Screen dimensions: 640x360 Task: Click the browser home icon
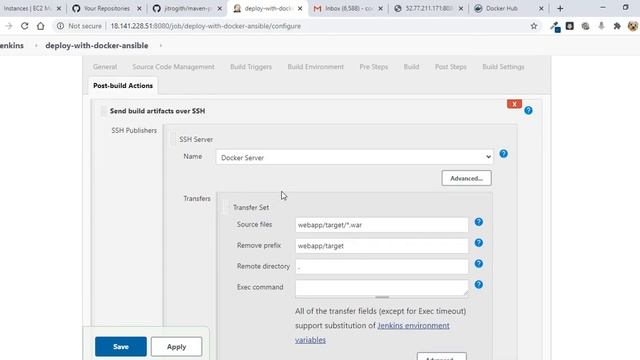pyautogui.click(x=40, y=26)
